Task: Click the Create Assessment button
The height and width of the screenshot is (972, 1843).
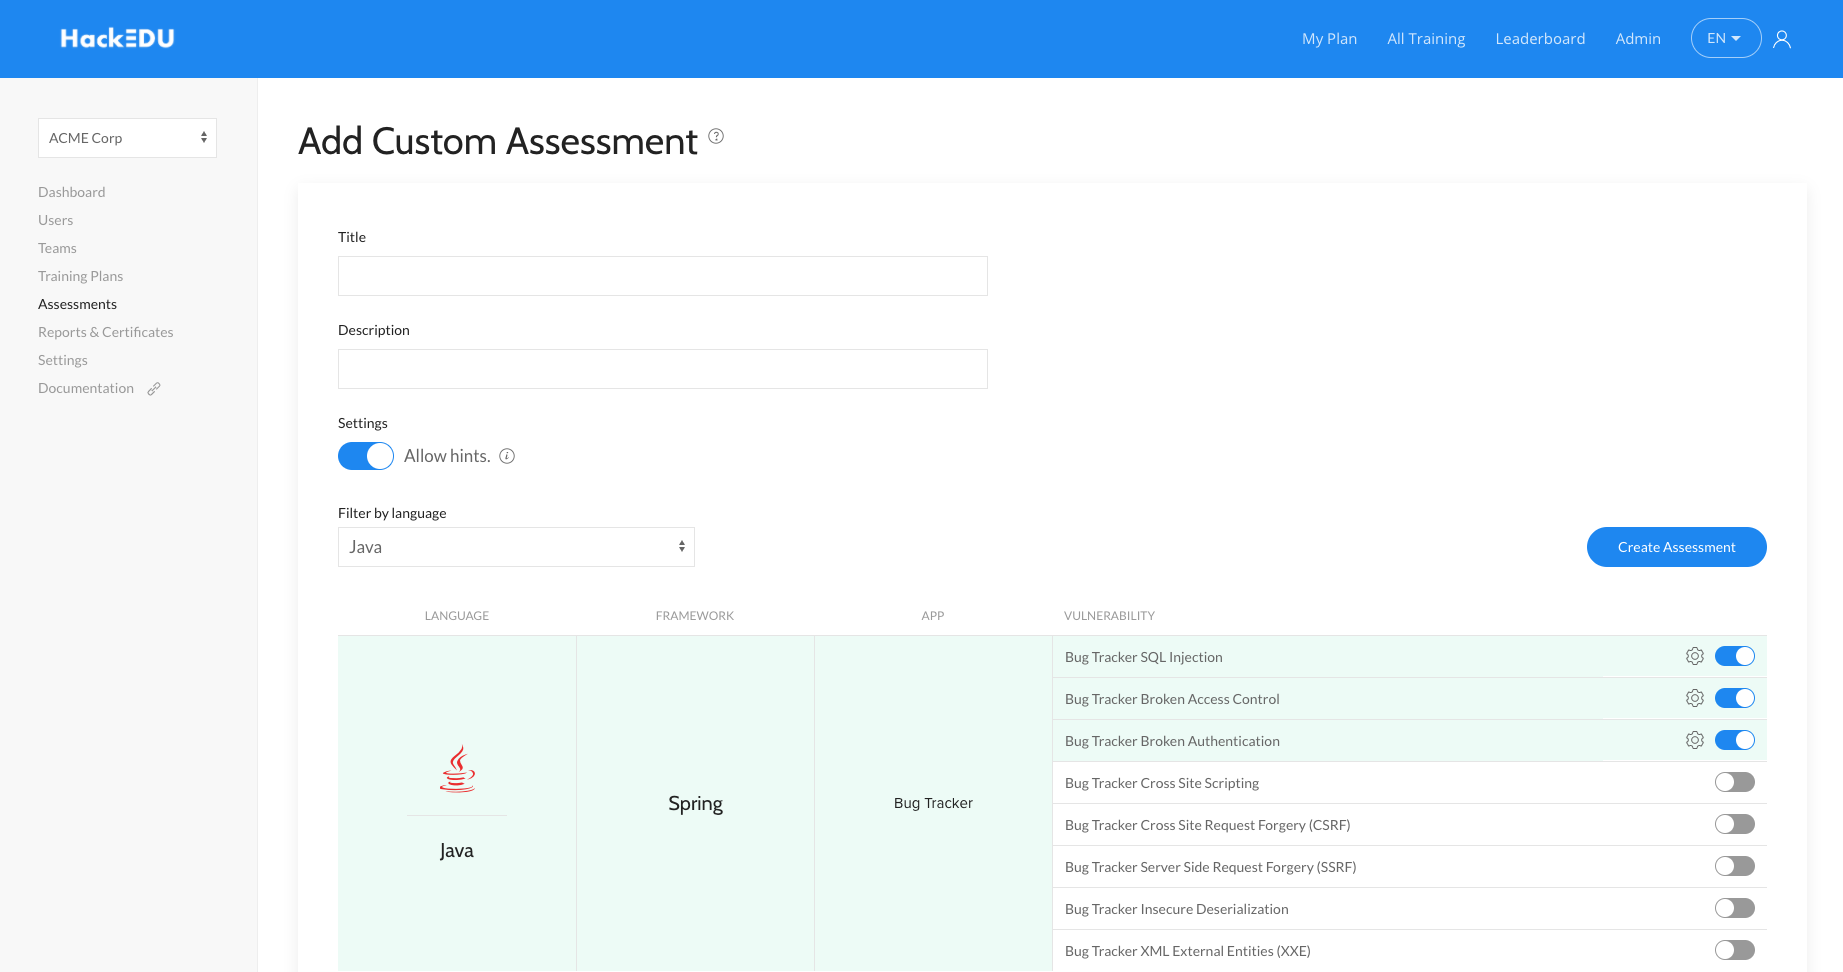Action: (x=1677, y=547)
